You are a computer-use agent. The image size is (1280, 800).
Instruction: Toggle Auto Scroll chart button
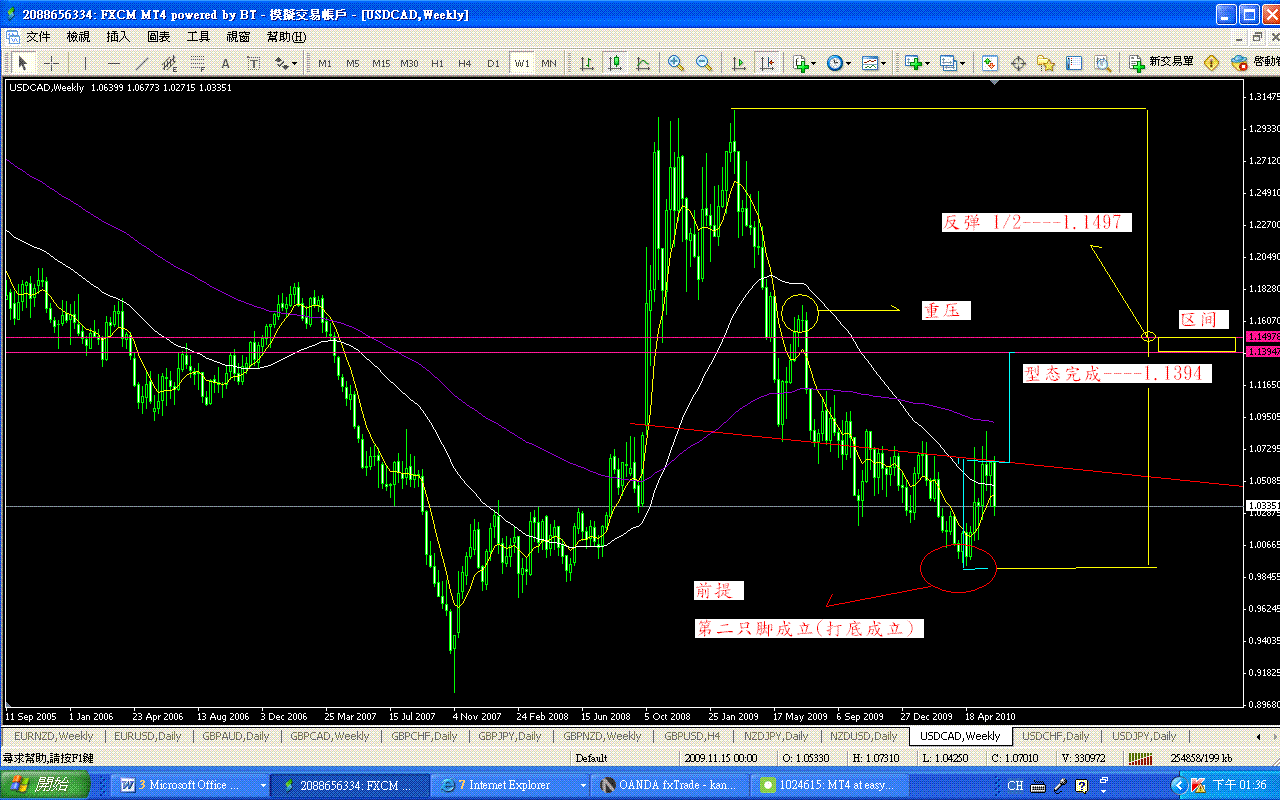coord(739,63)
